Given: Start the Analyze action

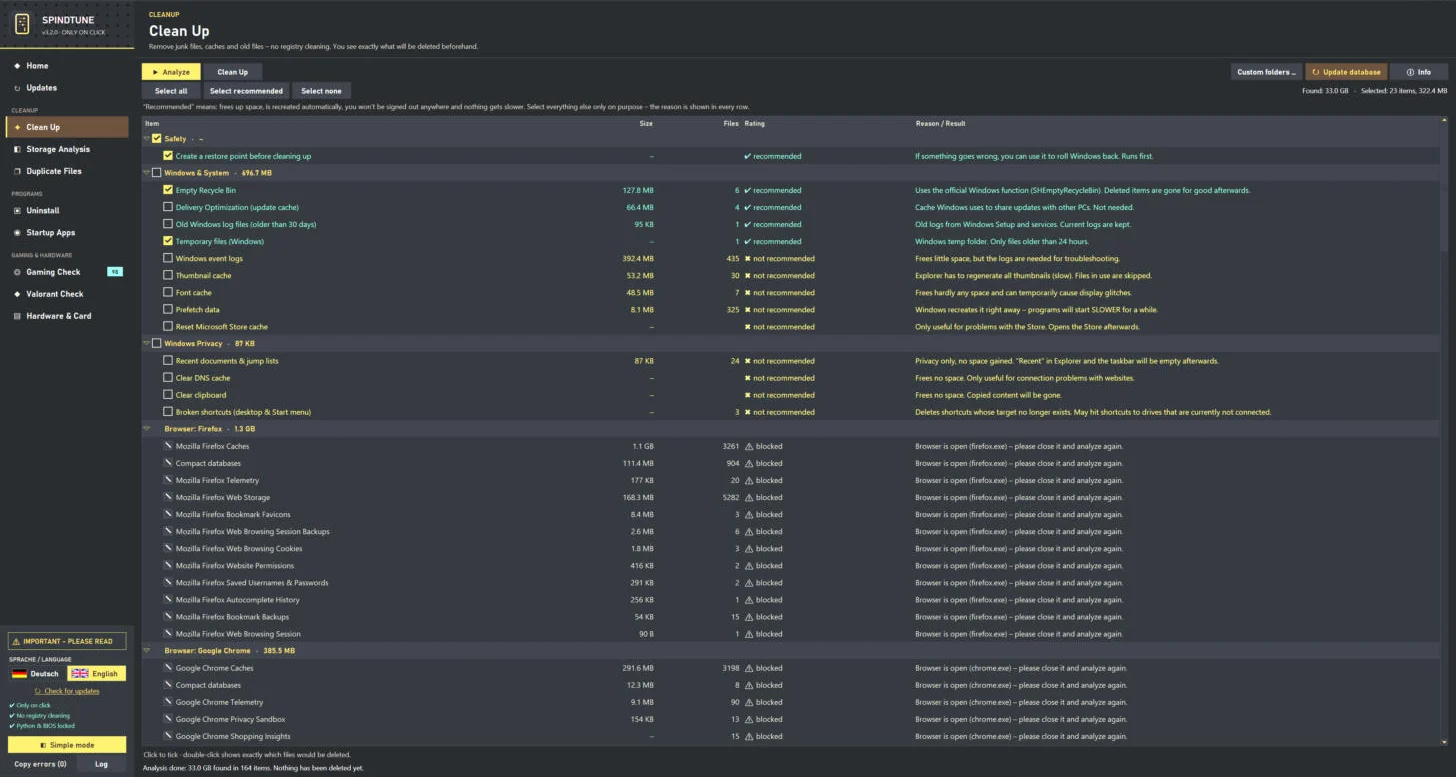Looking at the screenshot, I should coord(171,72).
